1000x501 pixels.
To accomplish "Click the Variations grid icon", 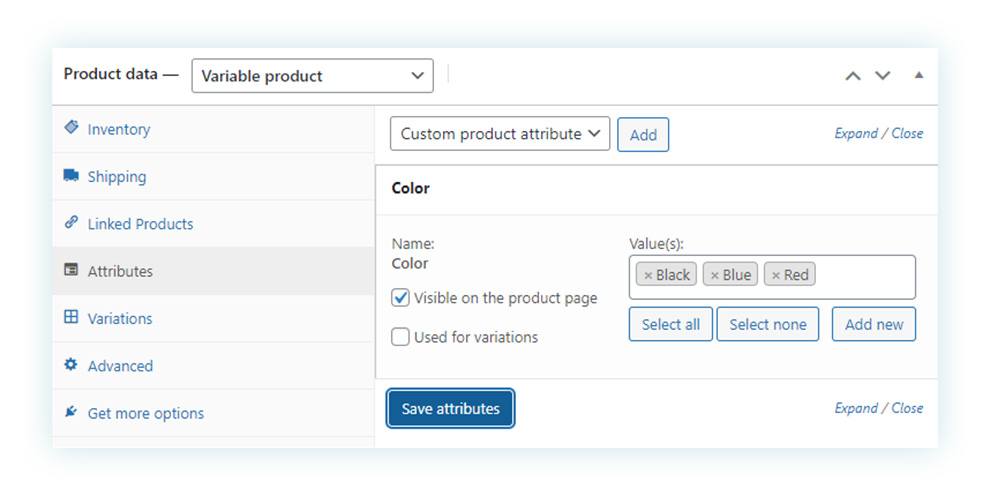I will click(71, 317).
